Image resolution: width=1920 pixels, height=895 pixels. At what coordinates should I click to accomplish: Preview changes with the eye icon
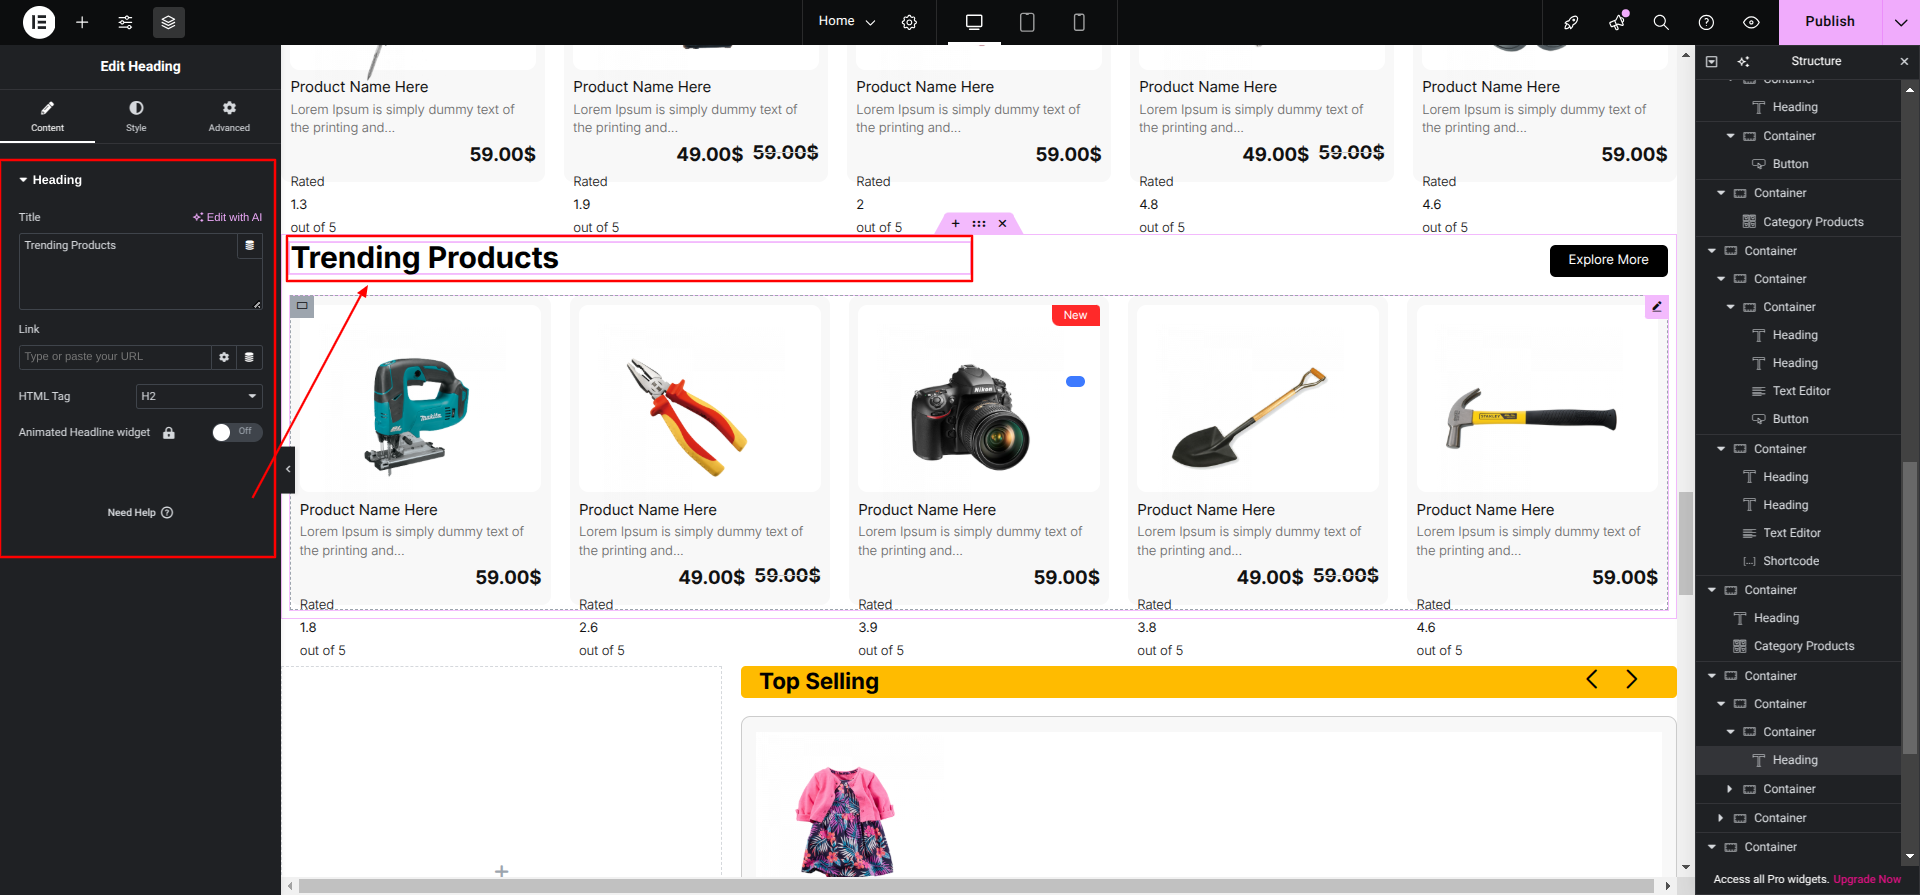[x=1751, y=22]
